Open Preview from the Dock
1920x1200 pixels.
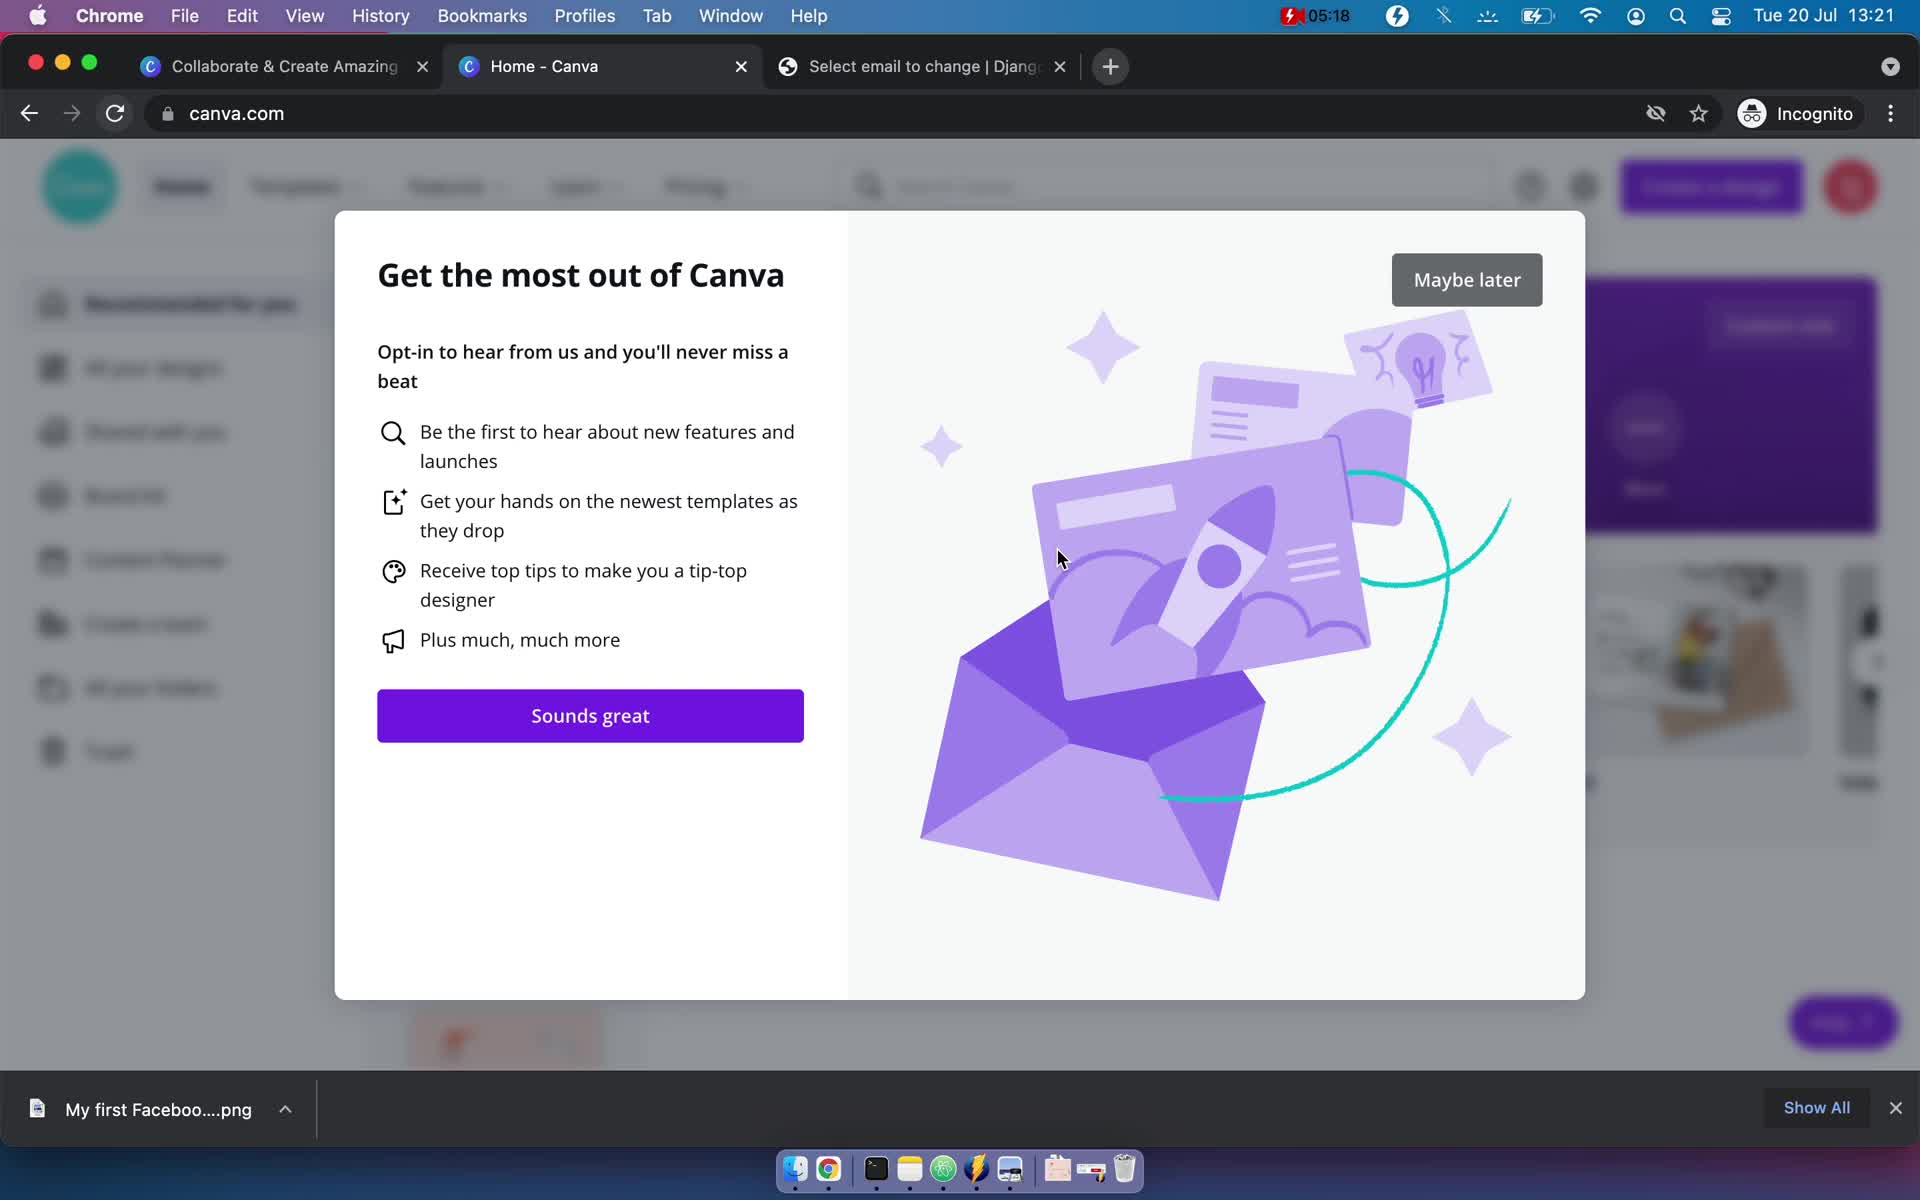click(x=1010, y=1169)
